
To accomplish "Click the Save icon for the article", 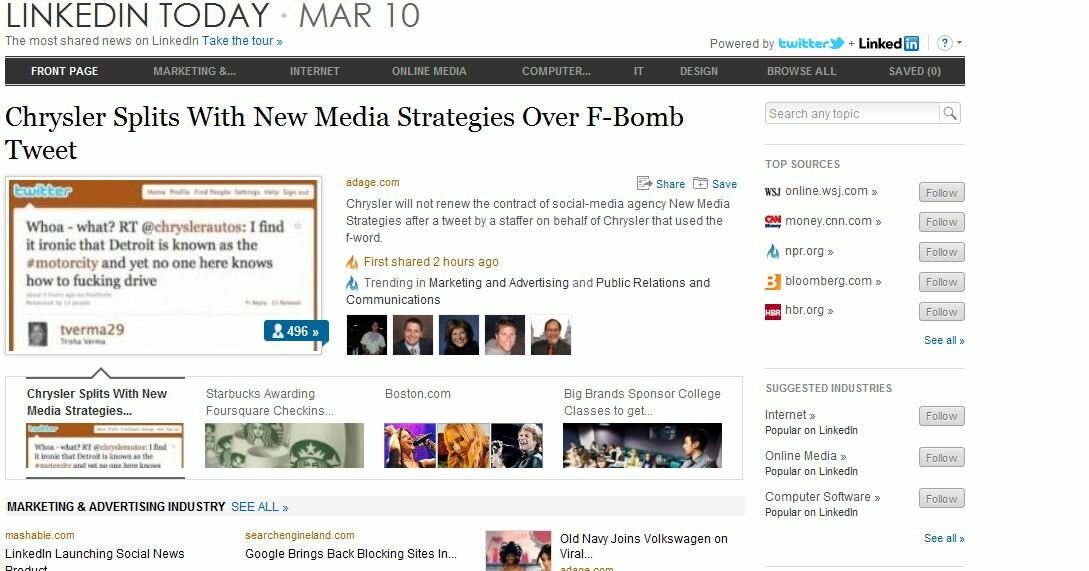I will tap(700, 183).
